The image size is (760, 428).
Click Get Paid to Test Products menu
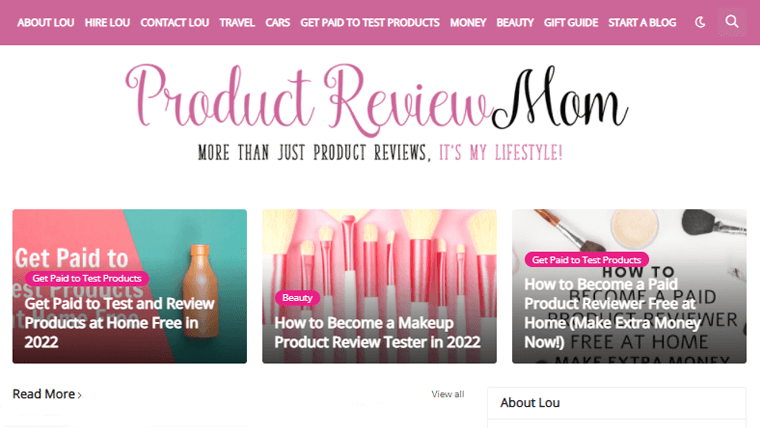370,21
